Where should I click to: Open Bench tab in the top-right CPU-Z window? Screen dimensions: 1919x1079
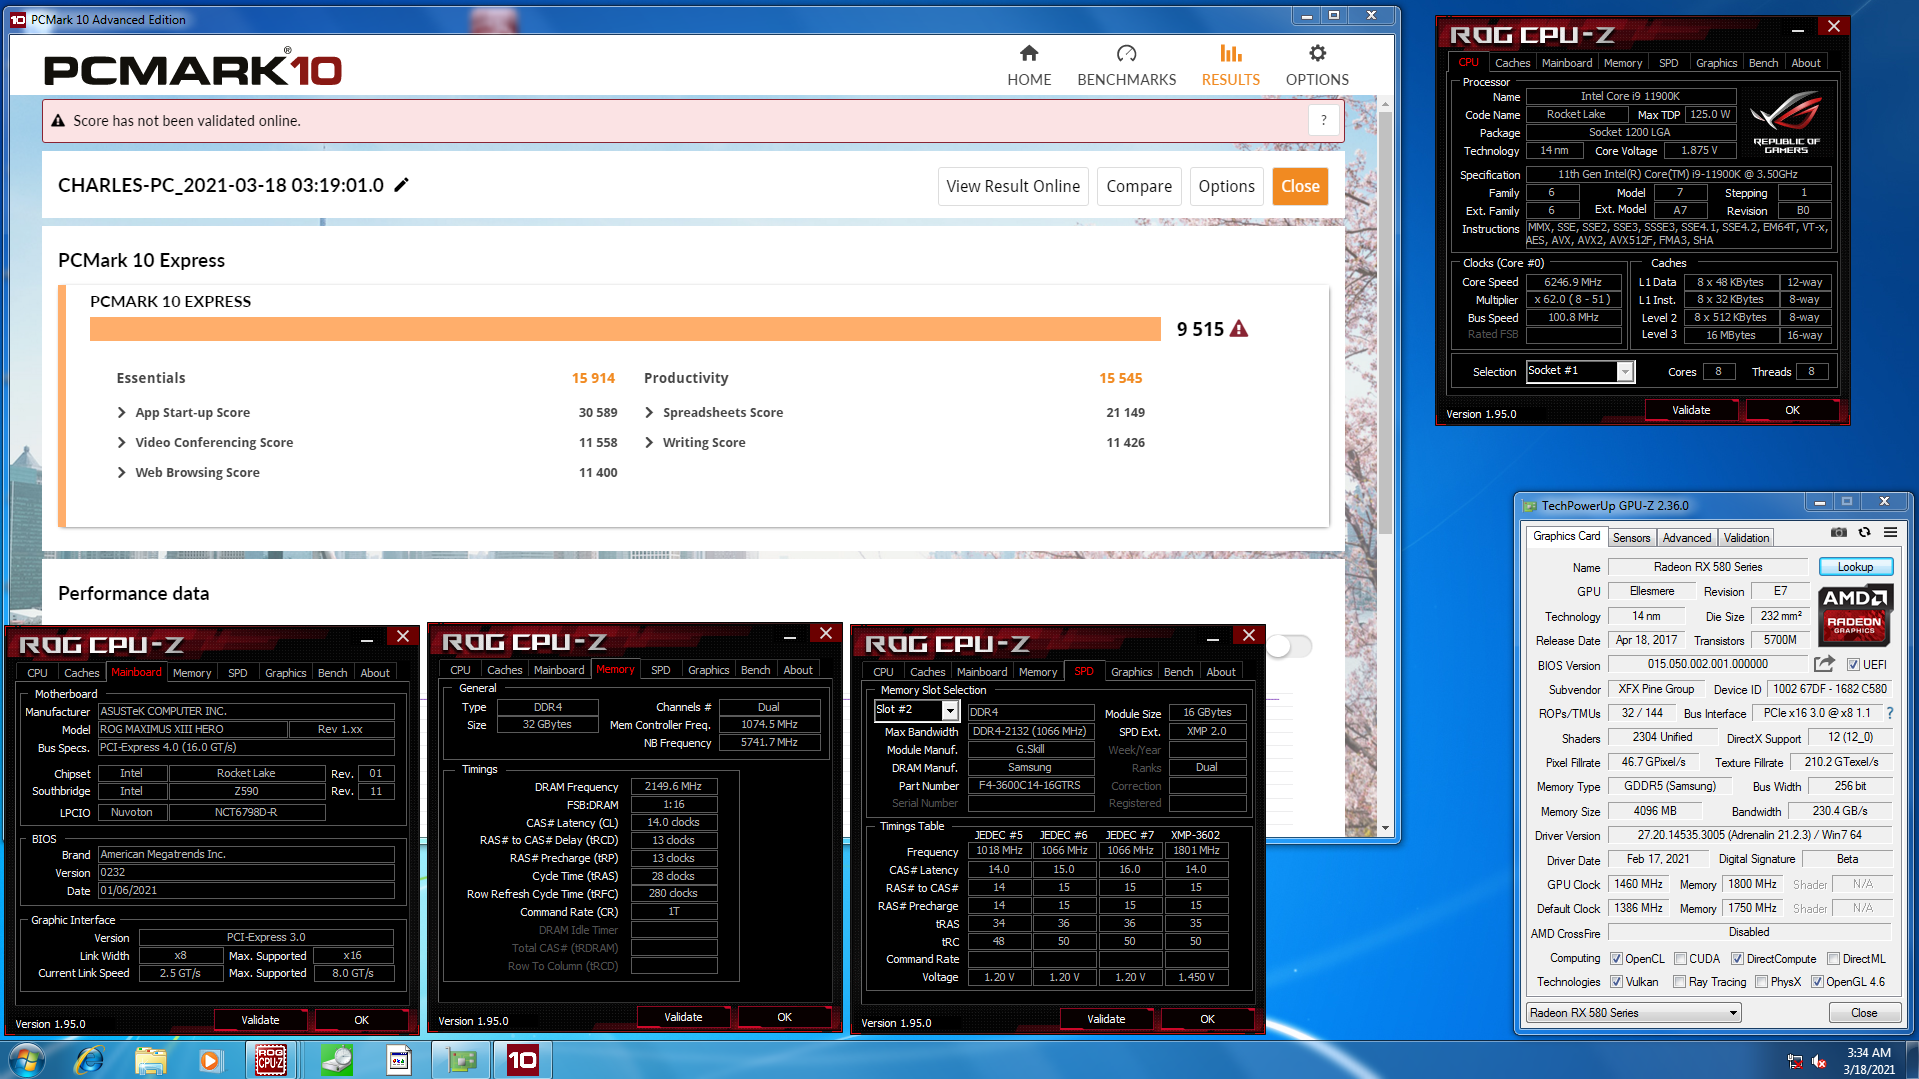tap(1763, 63)
